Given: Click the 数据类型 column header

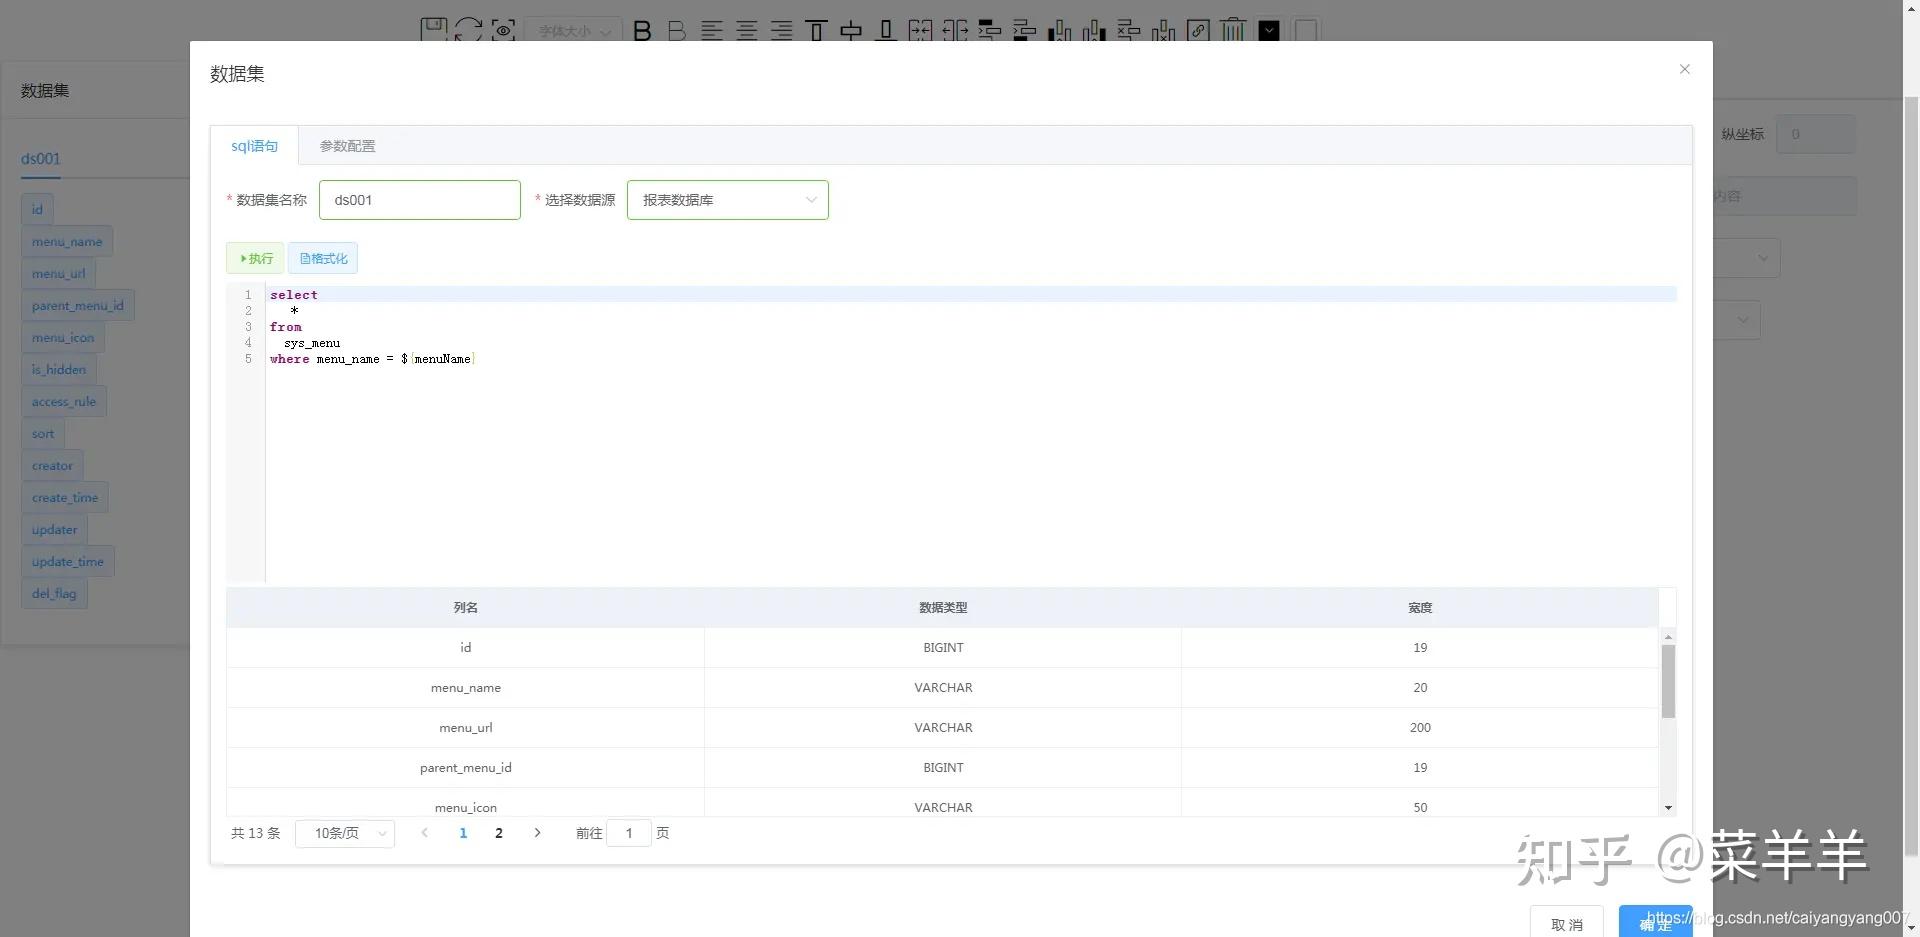Looking at the screenshot, I should [x=943, y=608].
